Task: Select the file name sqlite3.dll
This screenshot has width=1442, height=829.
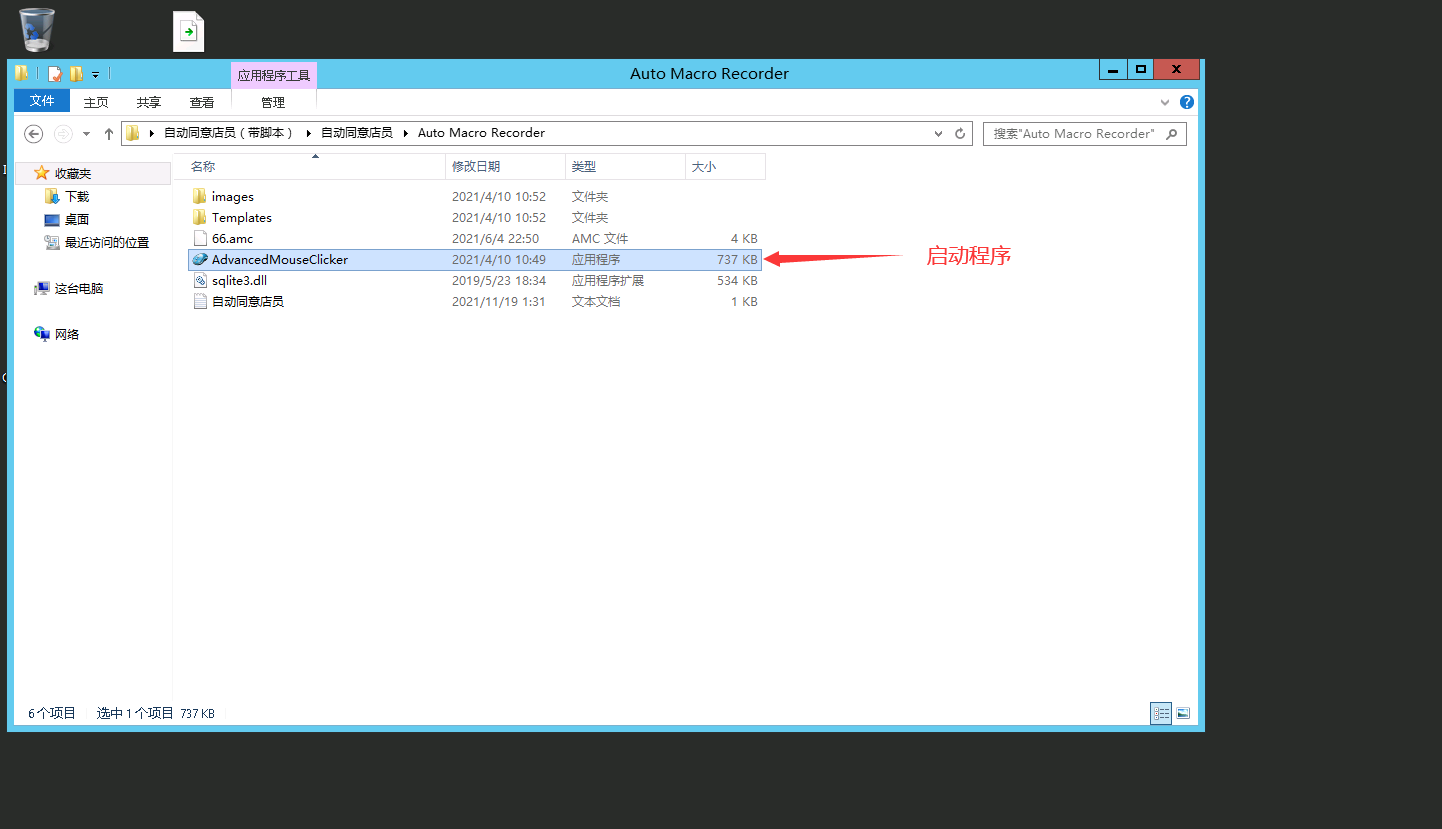Action: pos(239,280)
